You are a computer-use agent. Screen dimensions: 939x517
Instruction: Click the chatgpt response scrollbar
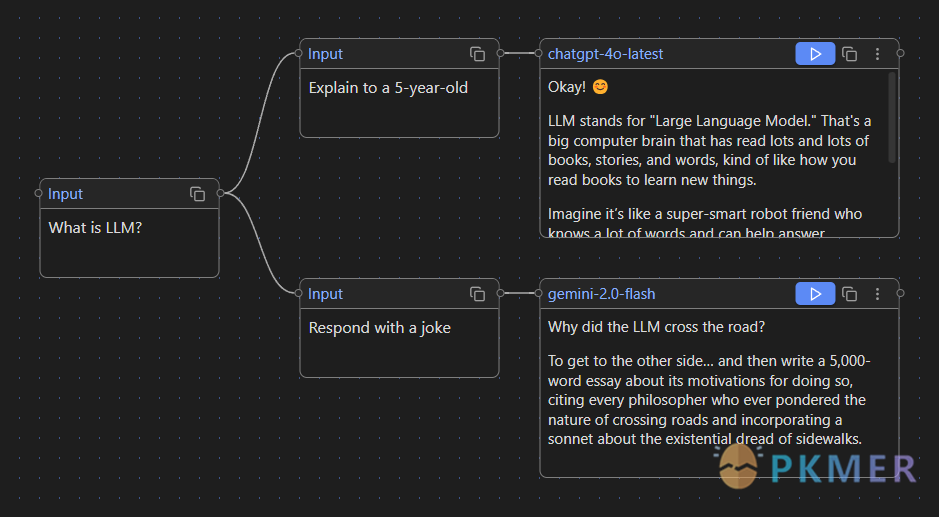tap(892, 120)
